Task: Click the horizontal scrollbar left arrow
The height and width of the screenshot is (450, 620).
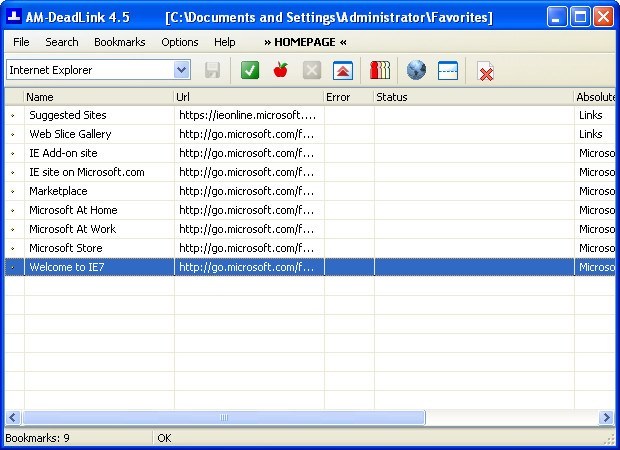Action: (x=13, y=417)
